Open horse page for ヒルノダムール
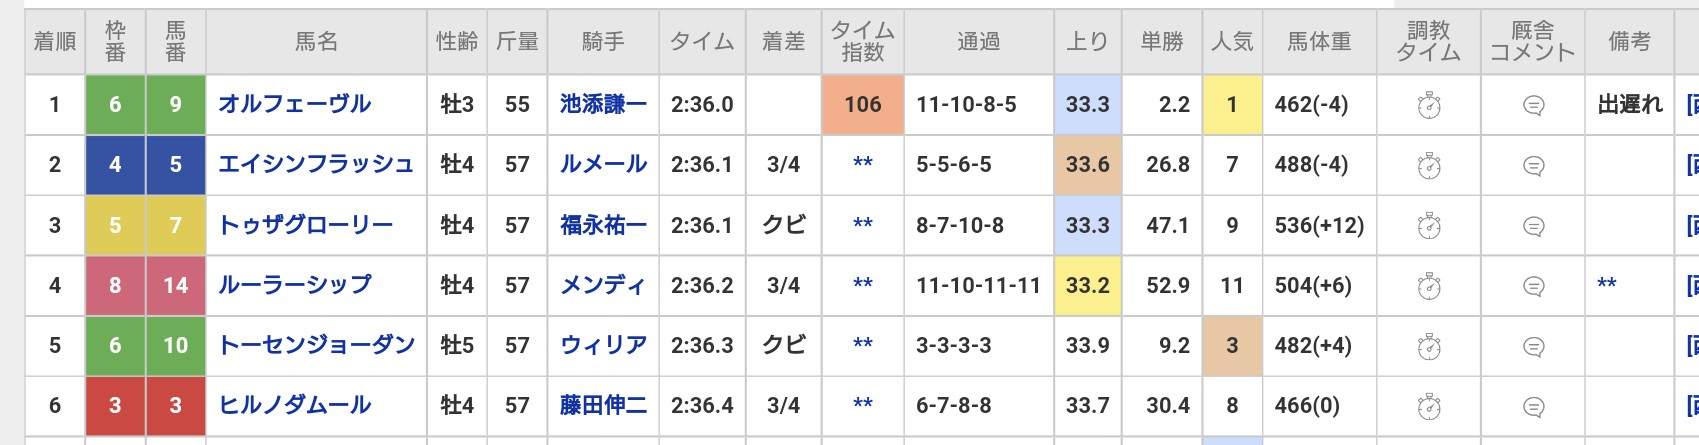The width and height of the screenshot is (1699, 445). pos(295,405)
